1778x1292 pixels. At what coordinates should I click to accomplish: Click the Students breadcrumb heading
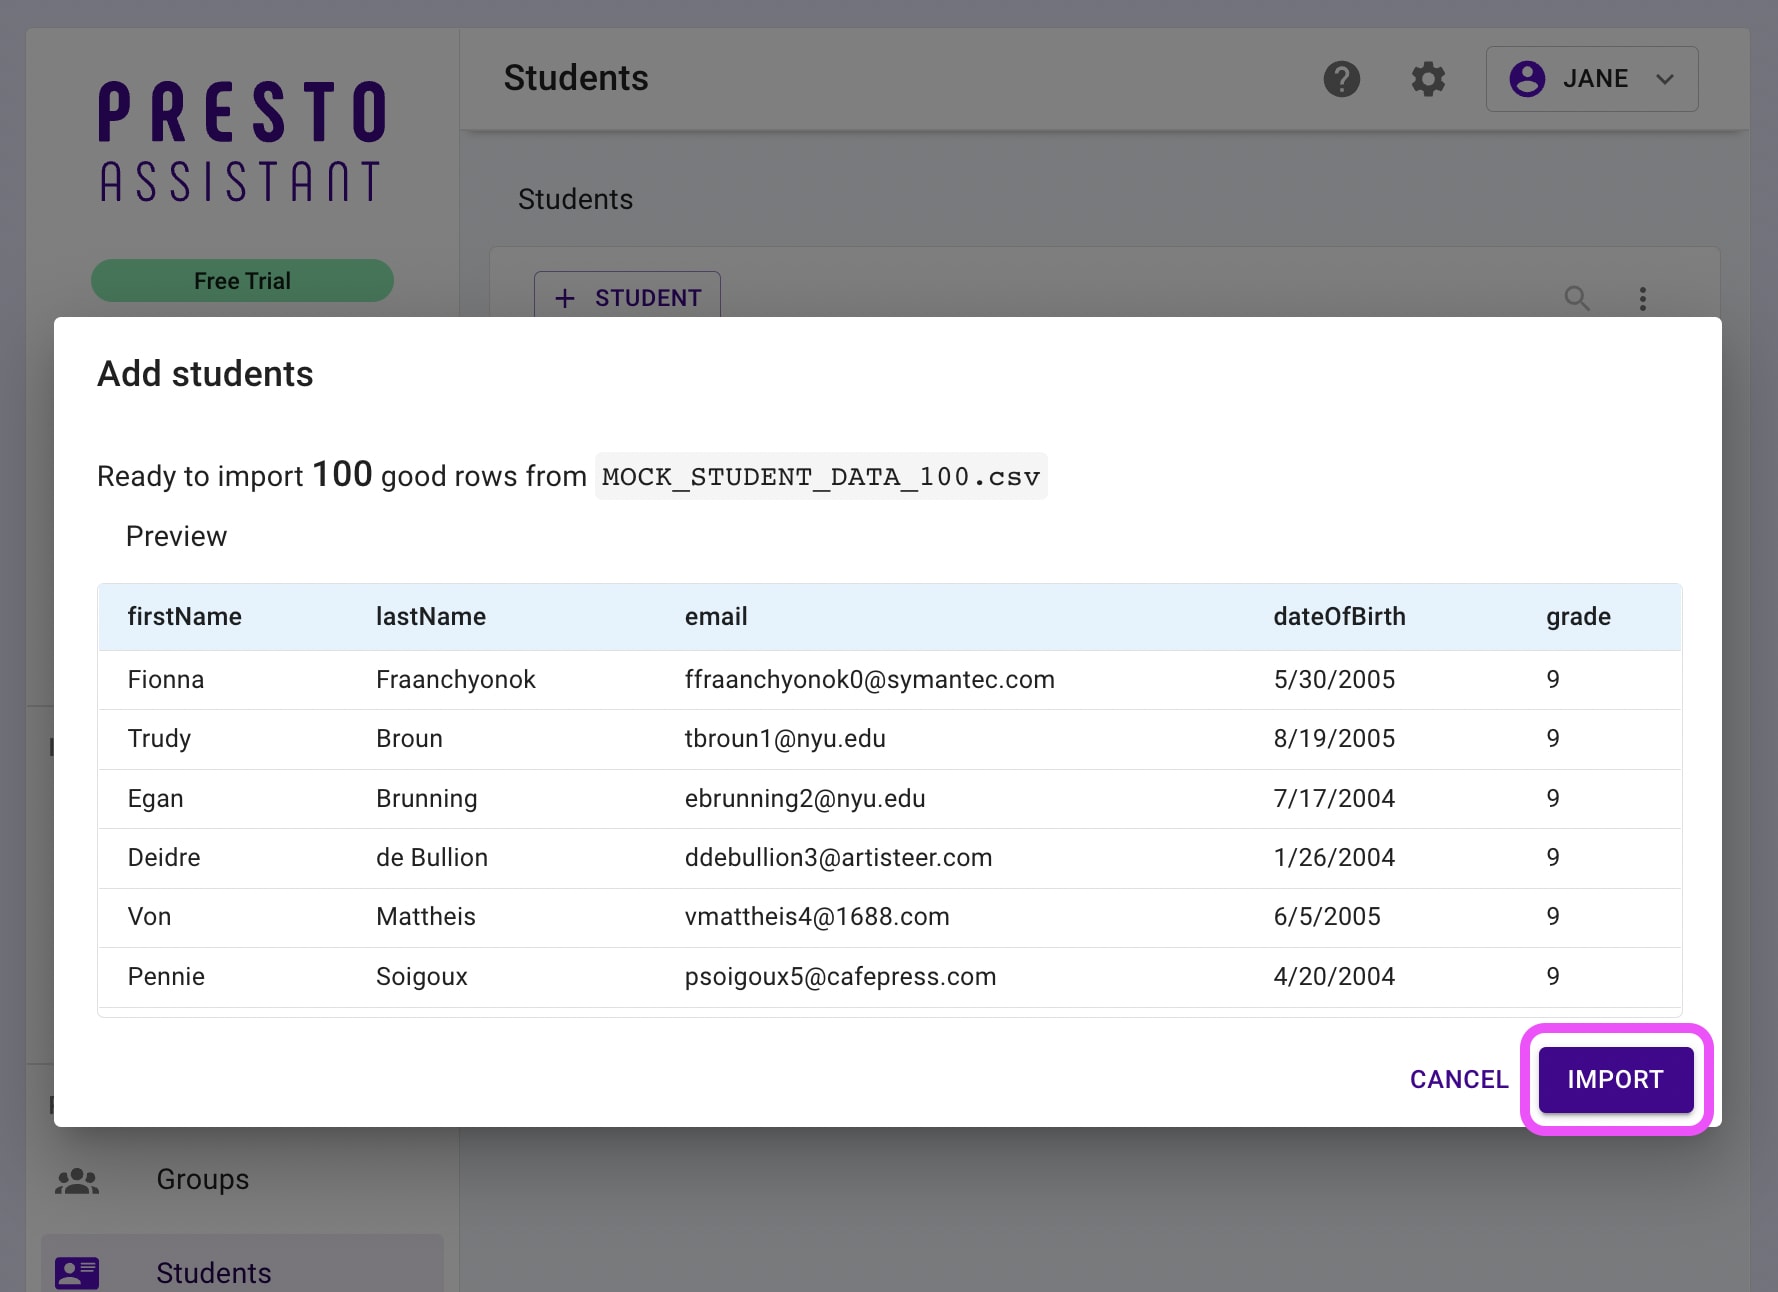[x=575, y=200]
